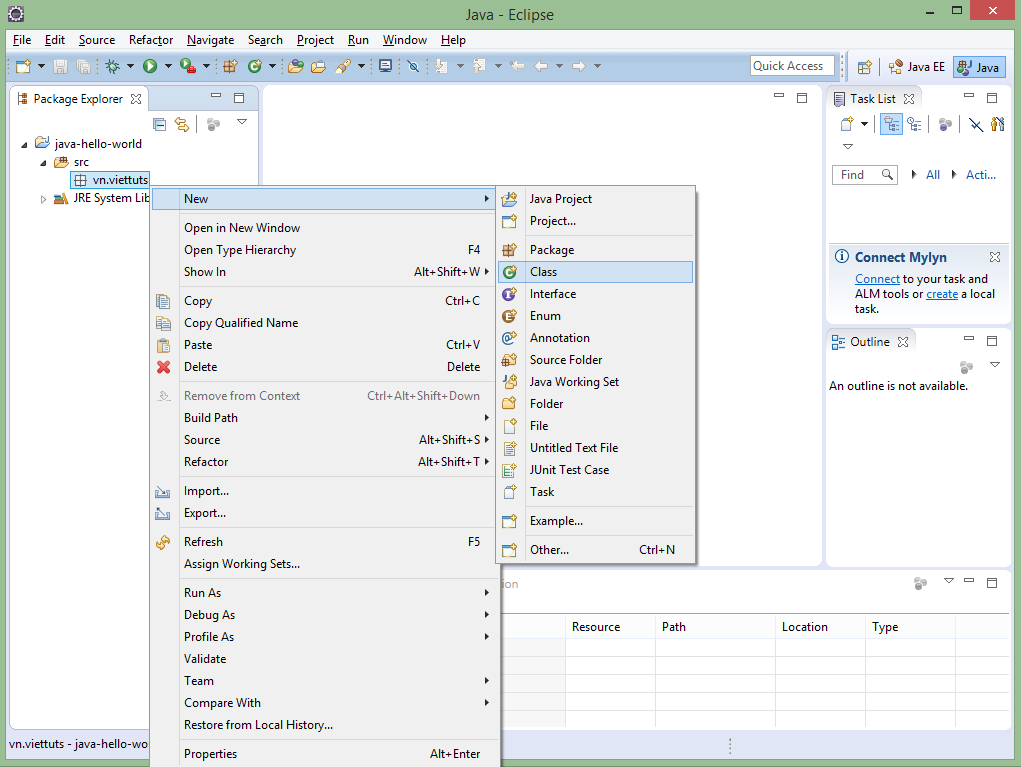Toggle Scheduled view in Task List
Screen dimensions: 1021x767
(x=915, y=124)
